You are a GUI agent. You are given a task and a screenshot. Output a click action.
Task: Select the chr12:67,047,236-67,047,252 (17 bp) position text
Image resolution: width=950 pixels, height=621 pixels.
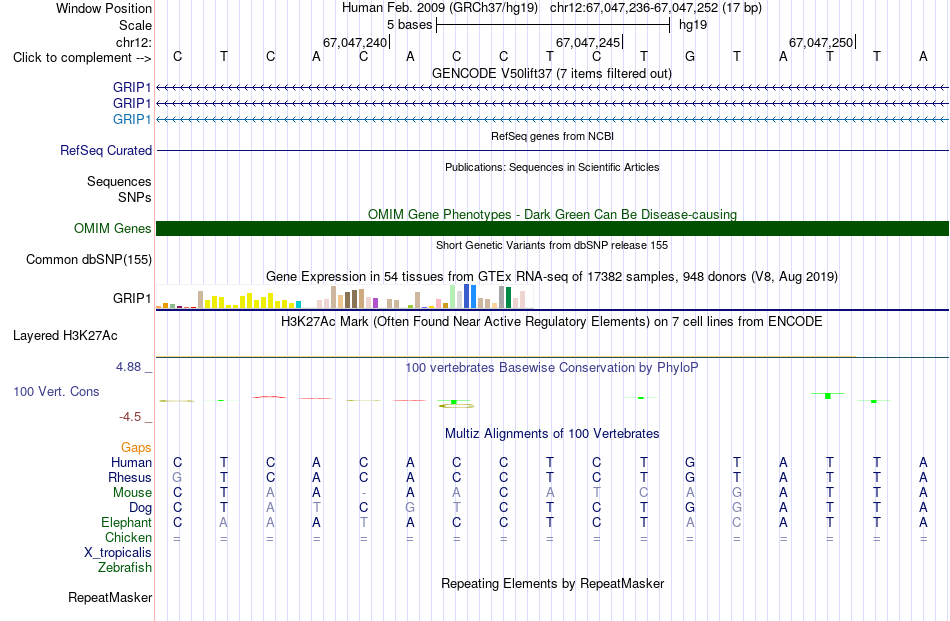click(x=656, y=8)
